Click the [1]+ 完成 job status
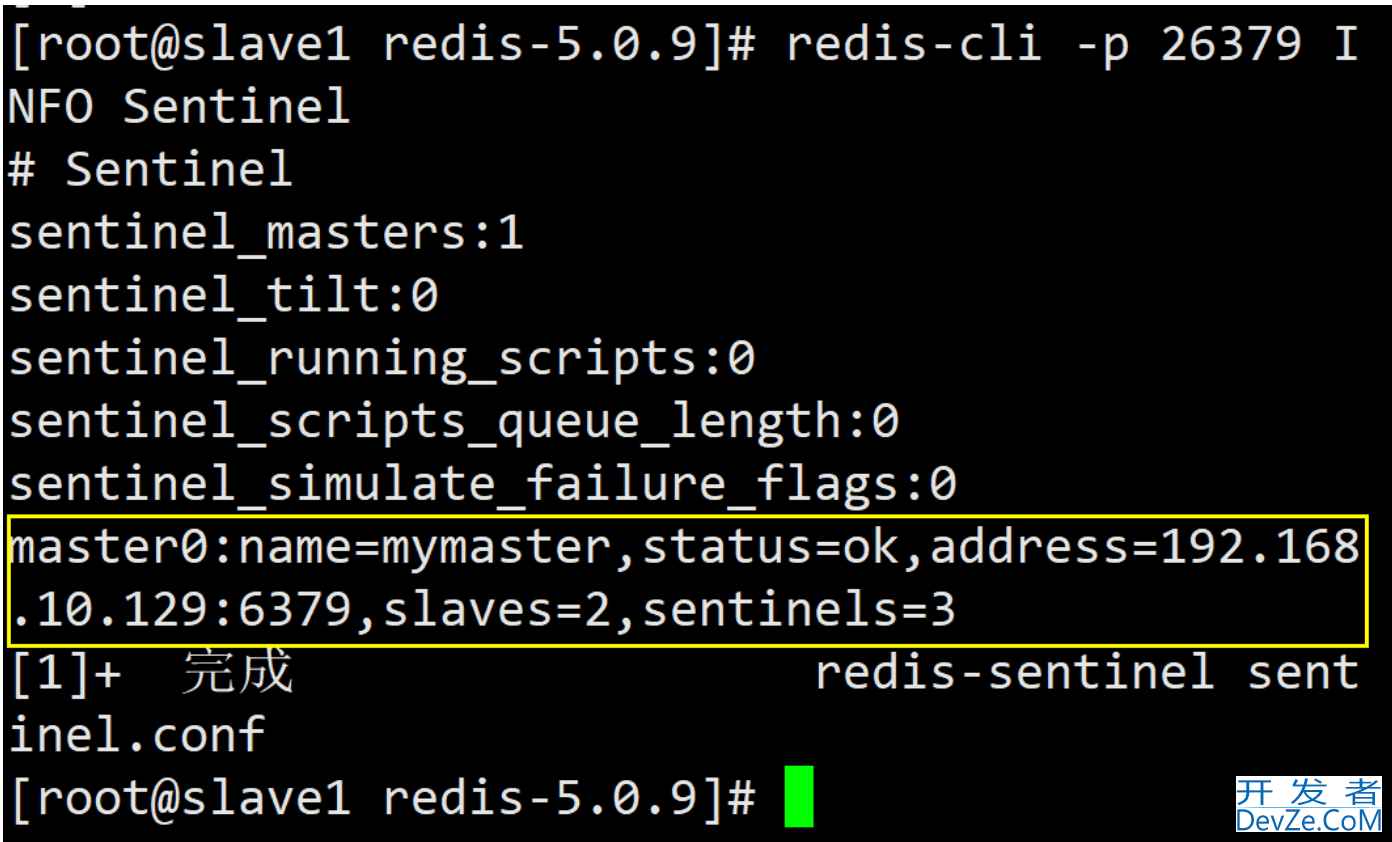Screen dimensions: 1392x842 click(150, 672)
